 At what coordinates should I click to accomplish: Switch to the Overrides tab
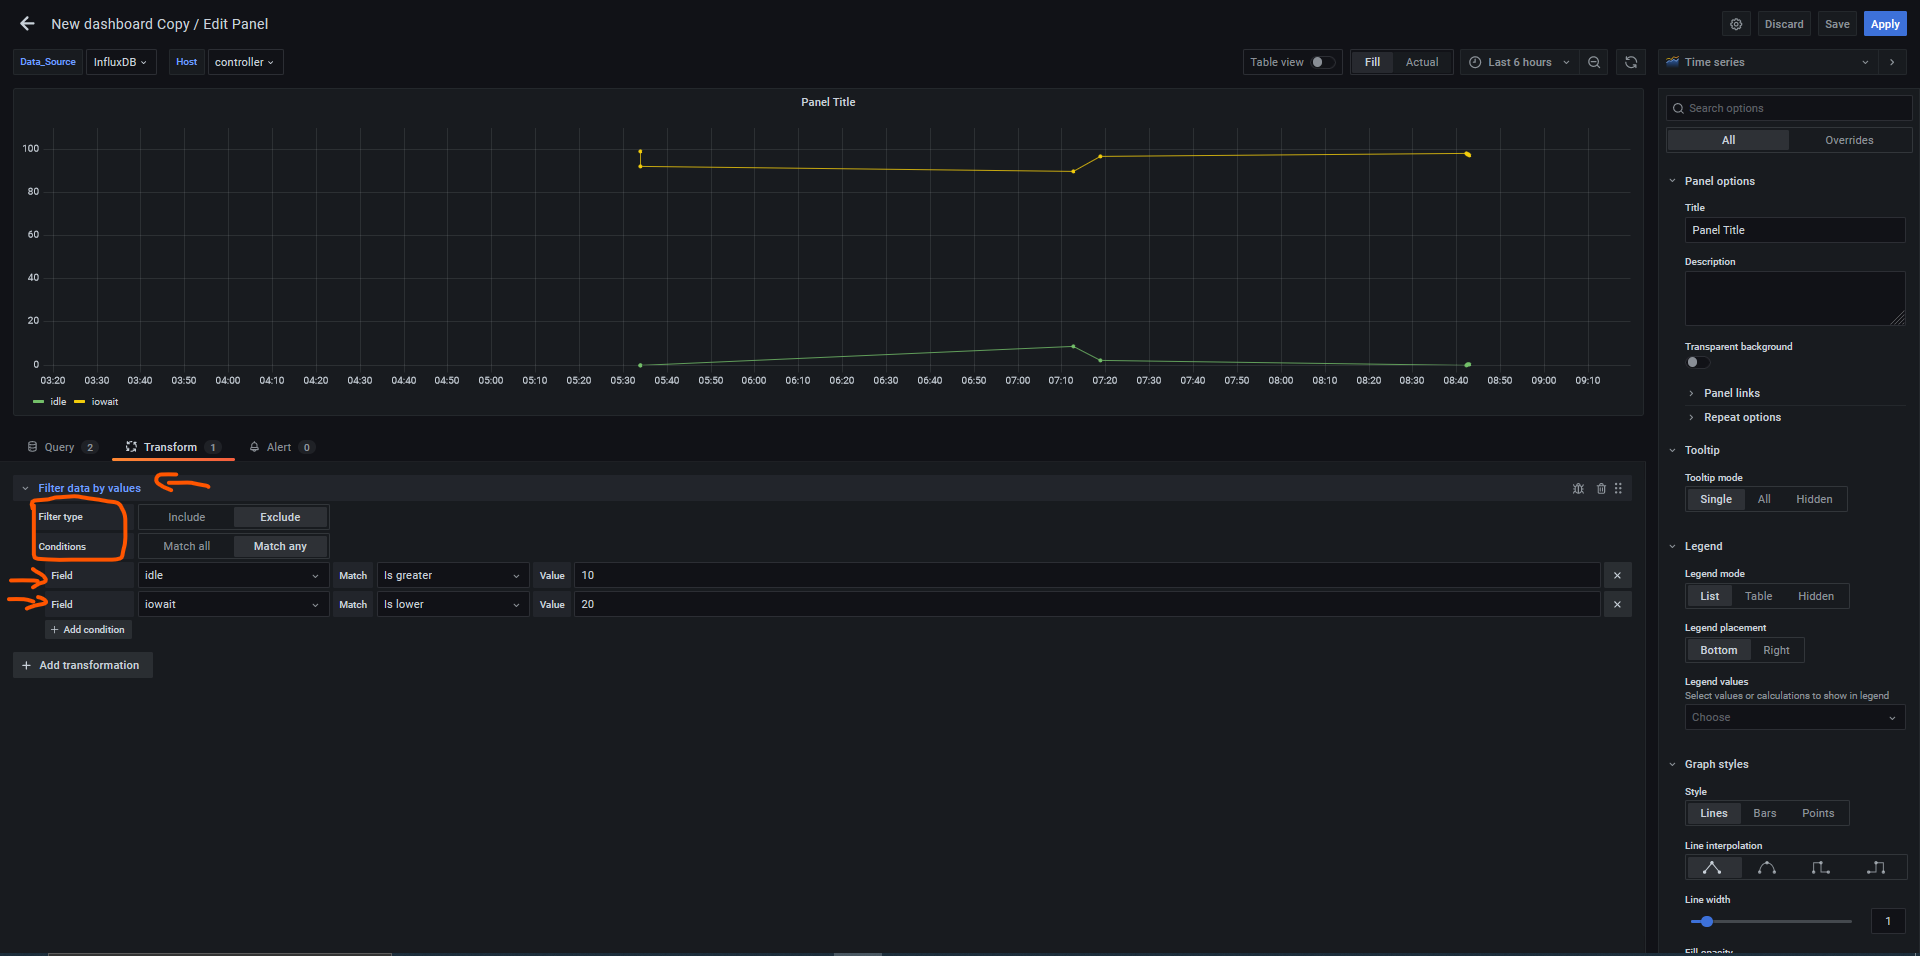(x=1849, y=140)
